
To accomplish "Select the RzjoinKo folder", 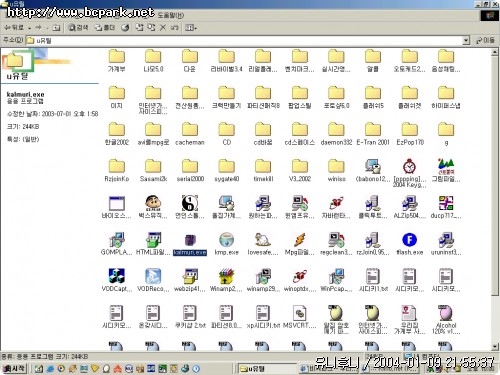I will pyautogui.click(x=116, y=166).
